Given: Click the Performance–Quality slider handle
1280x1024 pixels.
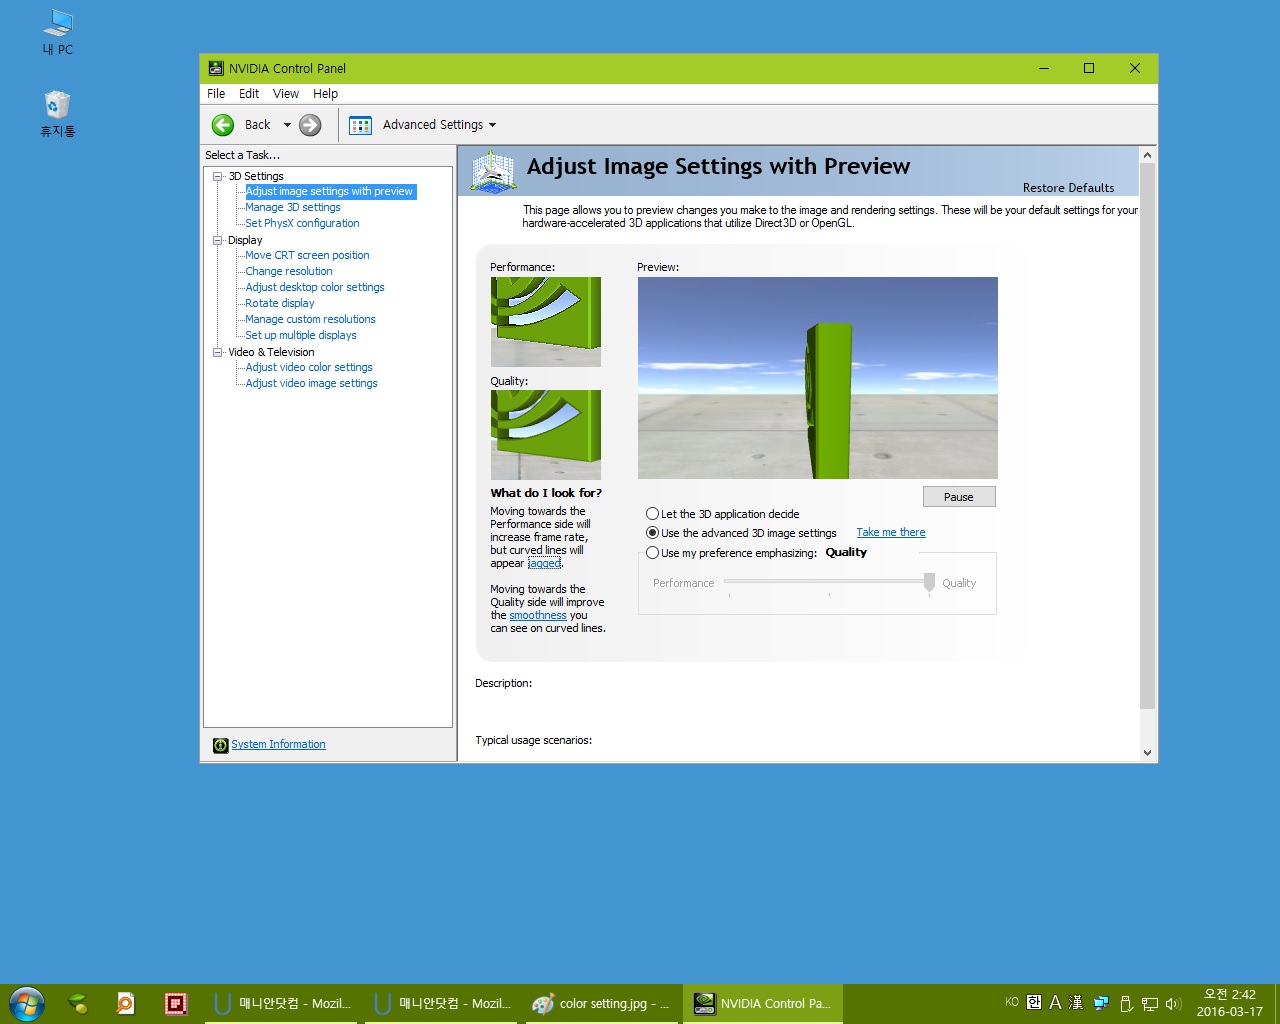Looking at the screenshot, I should pyautogui.click(x=929, y=582).
